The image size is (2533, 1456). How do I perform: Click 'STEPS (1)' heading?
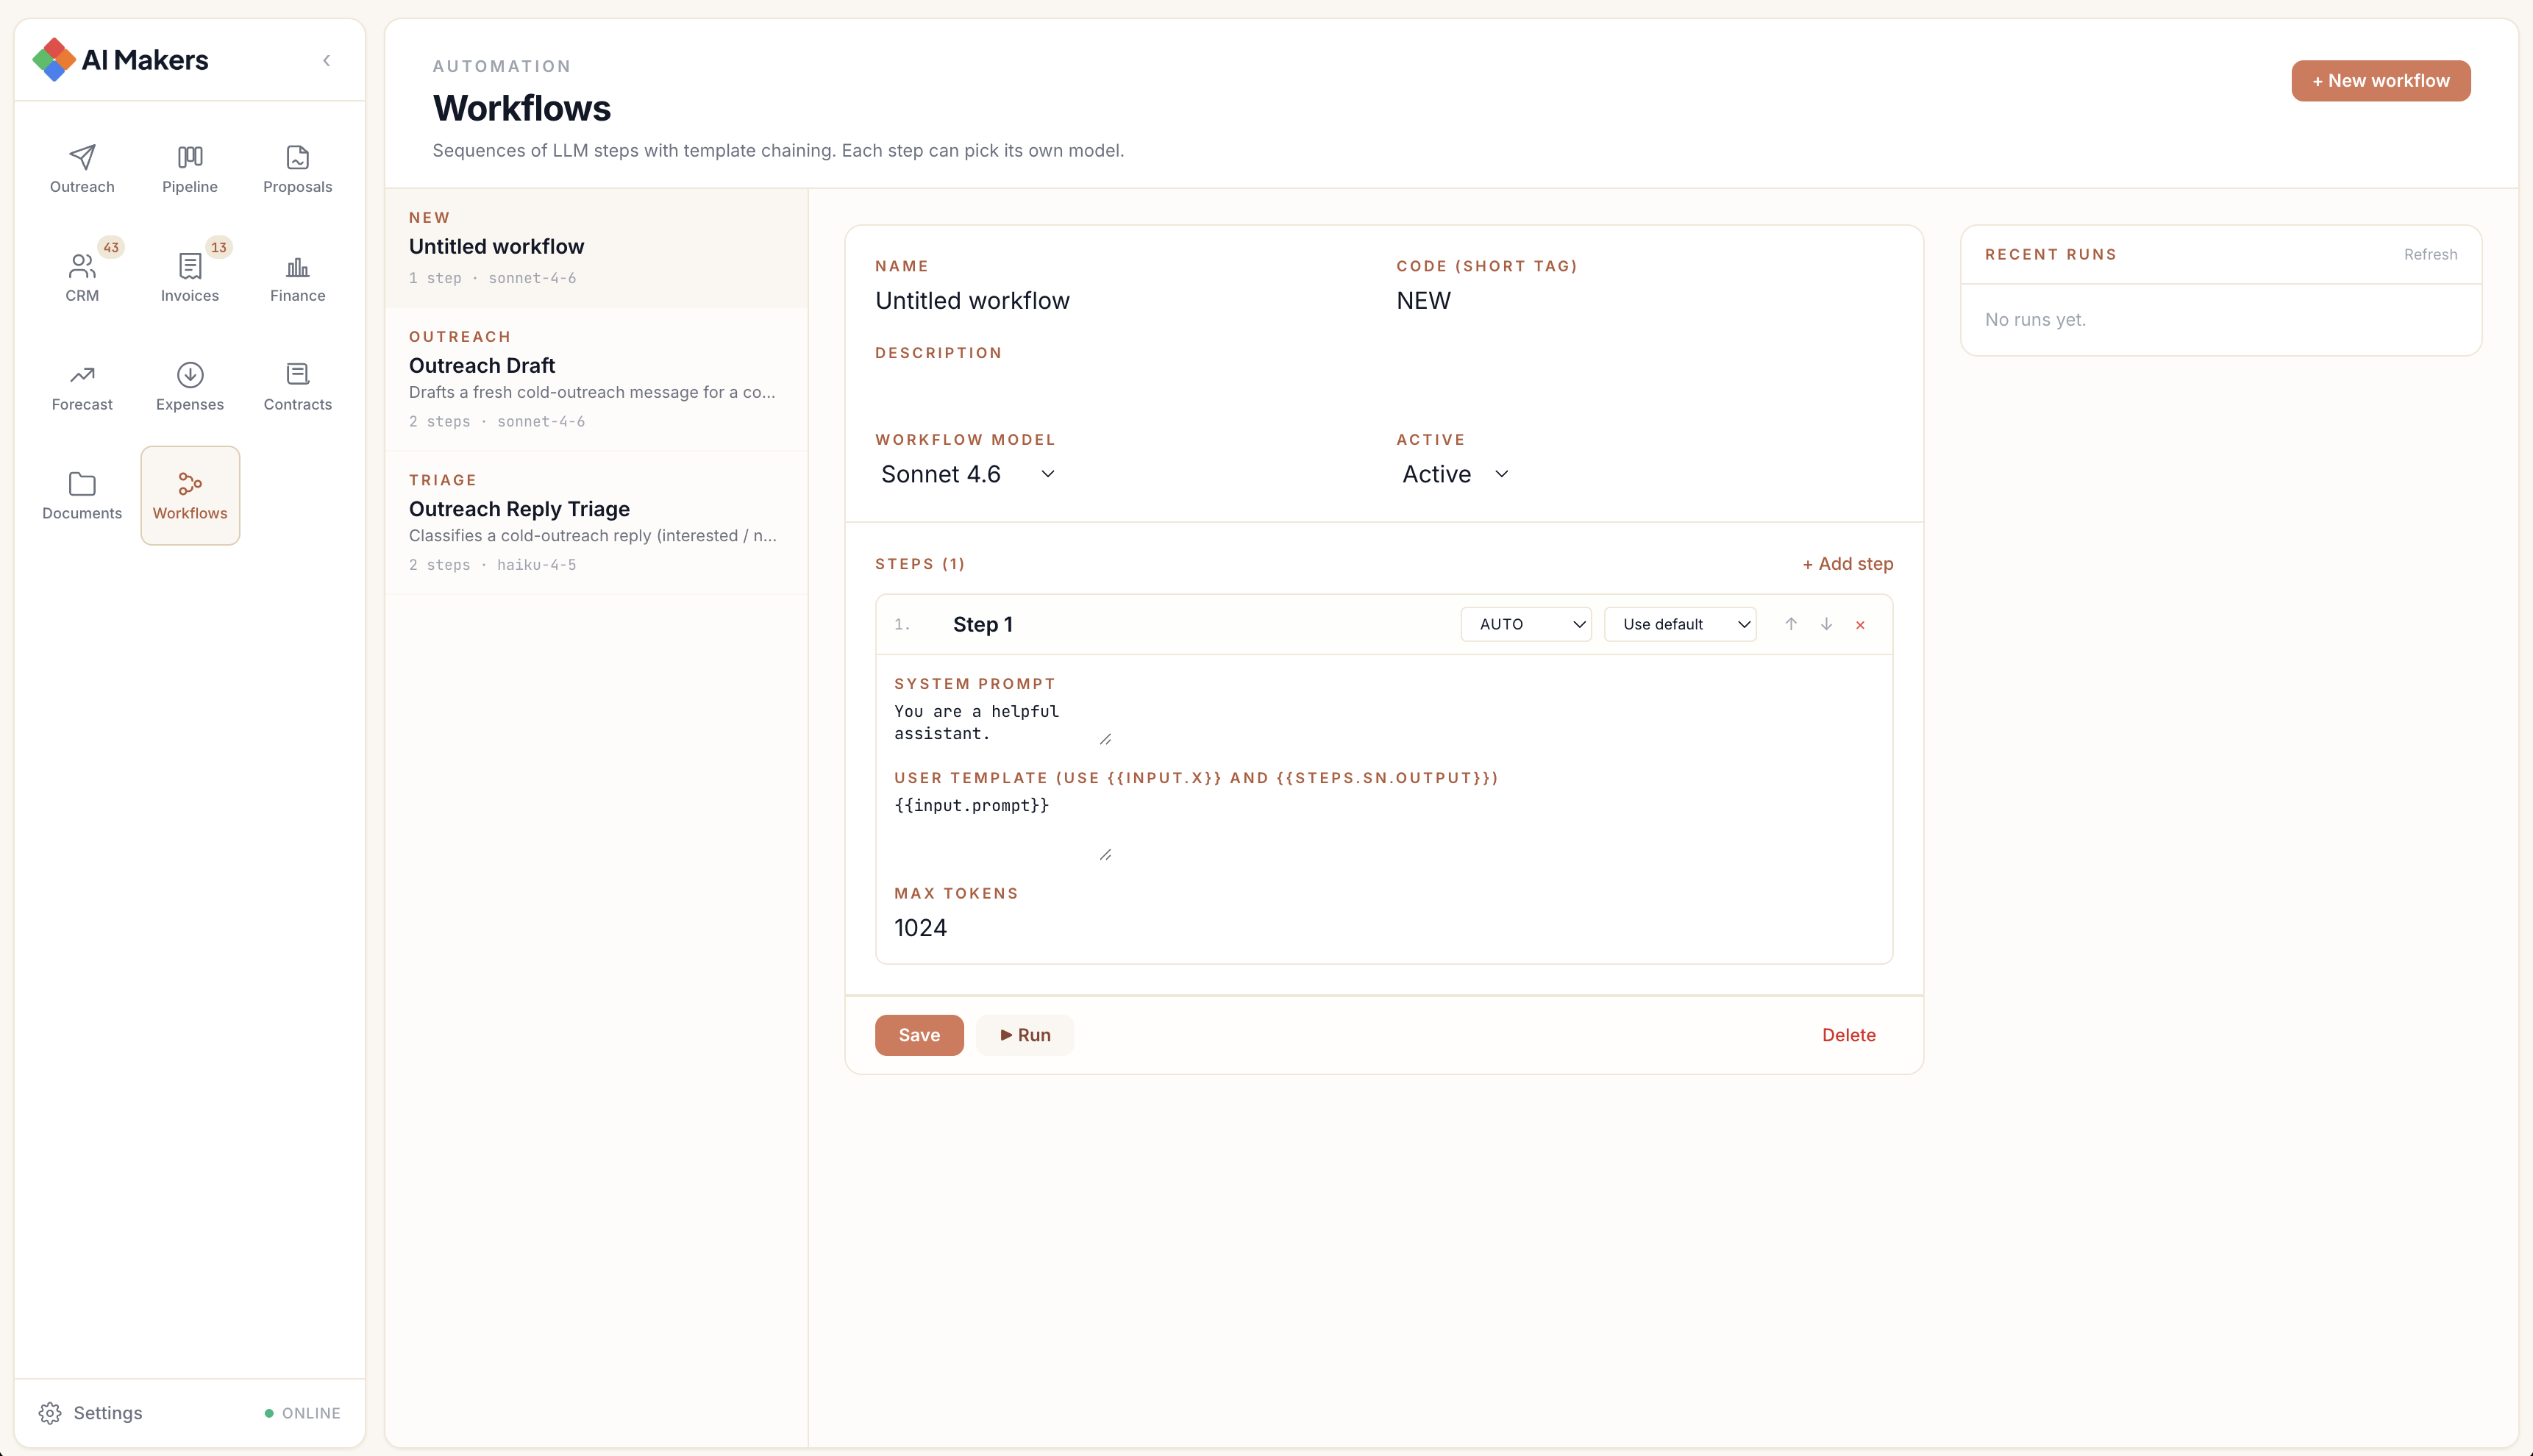coord(920,564)
